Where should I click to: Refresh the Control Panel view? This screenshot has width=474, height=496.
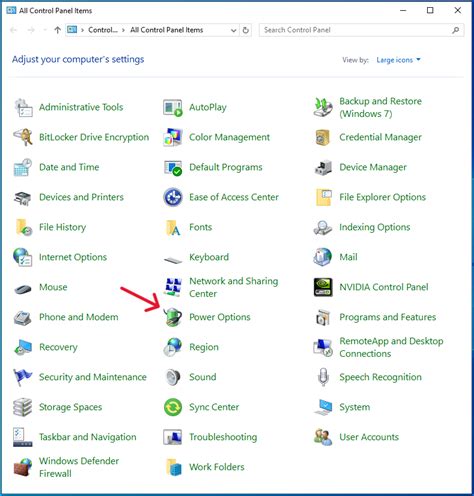pyautogui.click(x=246, y=30)
